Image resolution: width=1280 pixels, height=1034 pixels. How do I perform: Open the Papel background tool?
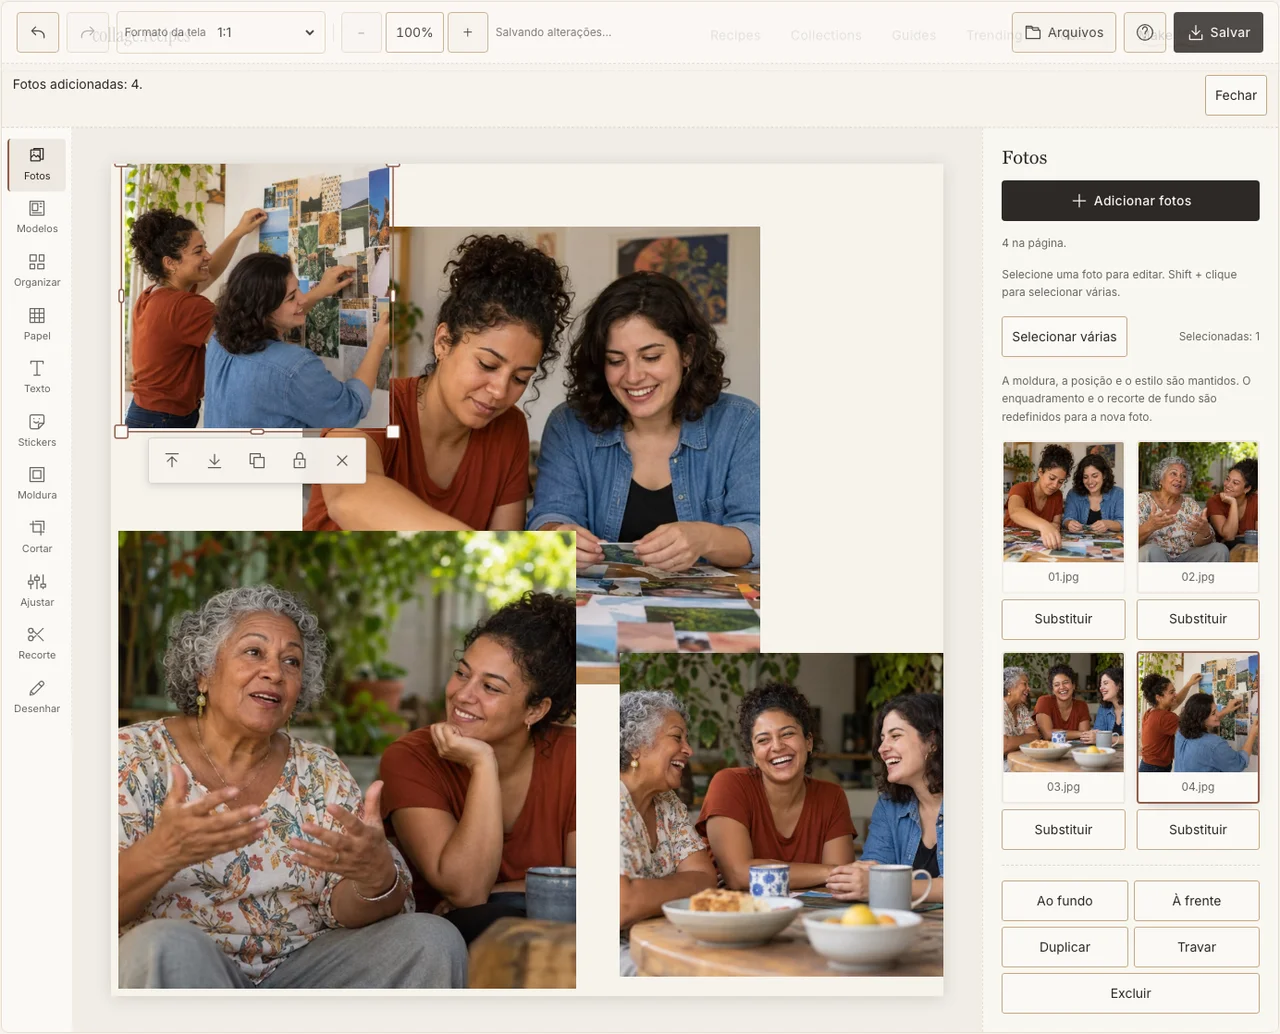[37, 324]
